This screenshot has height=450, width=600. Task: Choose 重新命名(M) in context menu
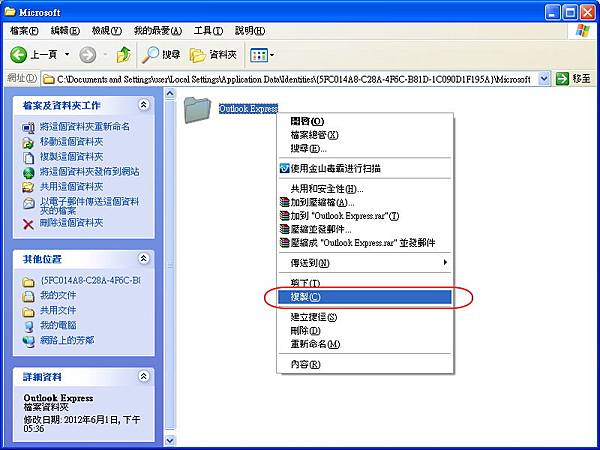365,344
